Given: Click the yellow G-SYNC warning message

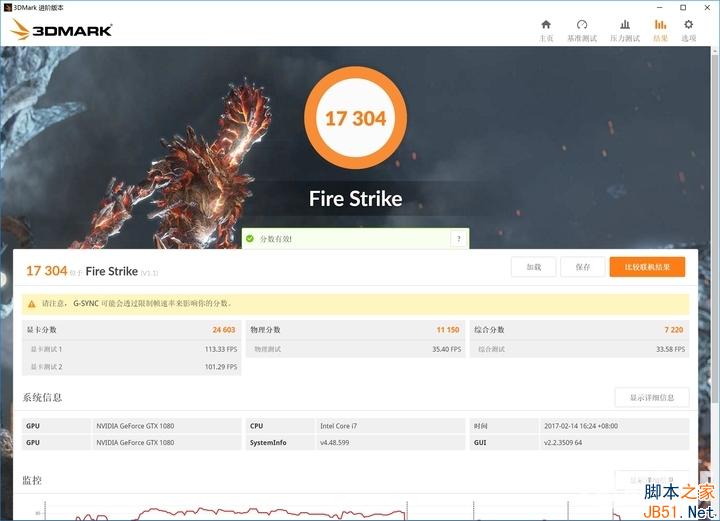Looking at the screenshot, I should [x=355, y=304].
